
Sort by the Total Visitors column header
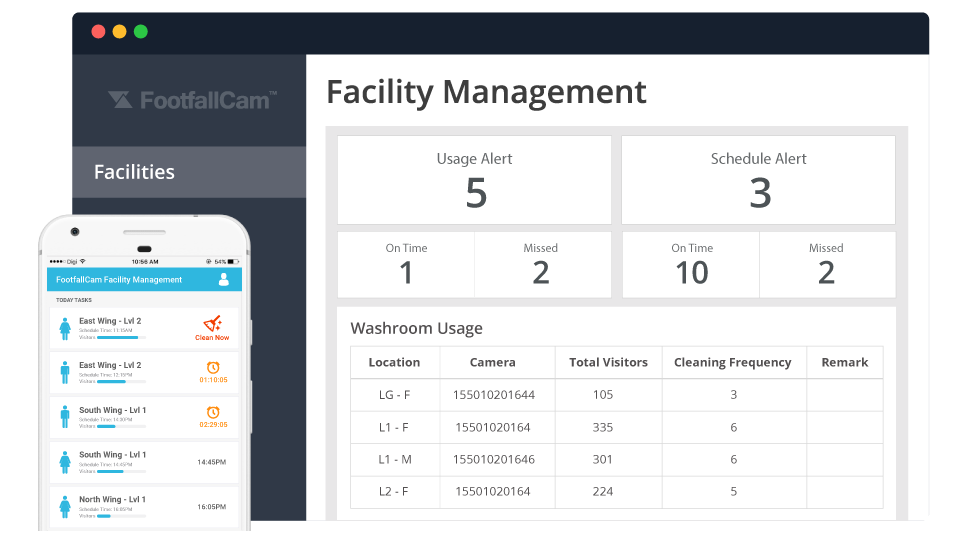pos(608,362)
